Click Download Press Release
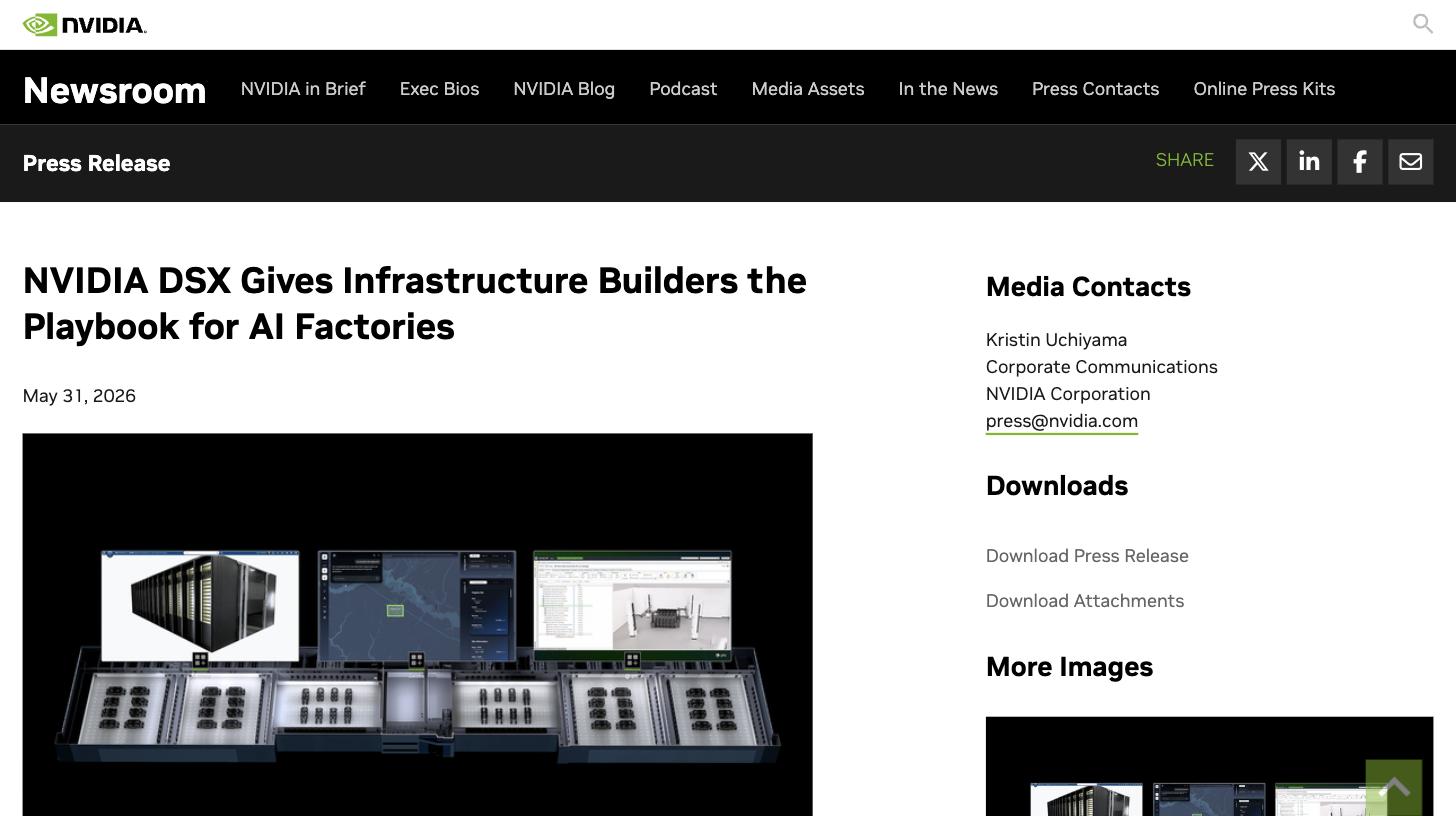Screen dimensions: 1456x816 [x=1087, y=556]
